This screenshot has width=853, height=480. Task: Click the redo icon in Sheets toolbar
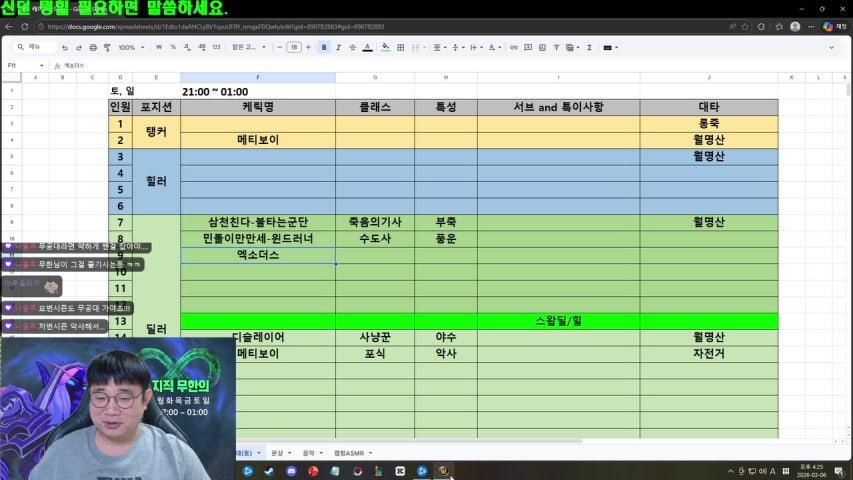tap(79, 48)
